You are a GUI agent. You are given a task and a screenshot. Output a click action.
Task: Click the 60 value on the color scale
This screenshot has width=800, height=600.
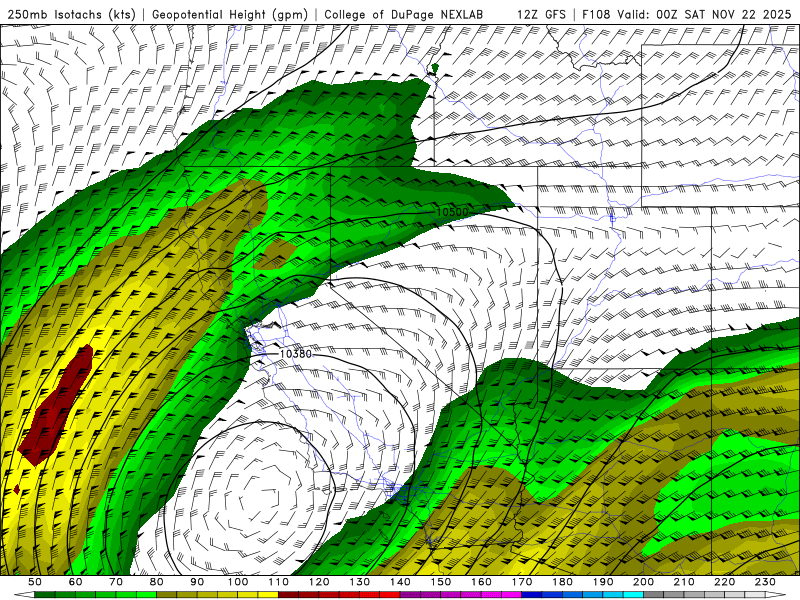click(x=75, y=582)
